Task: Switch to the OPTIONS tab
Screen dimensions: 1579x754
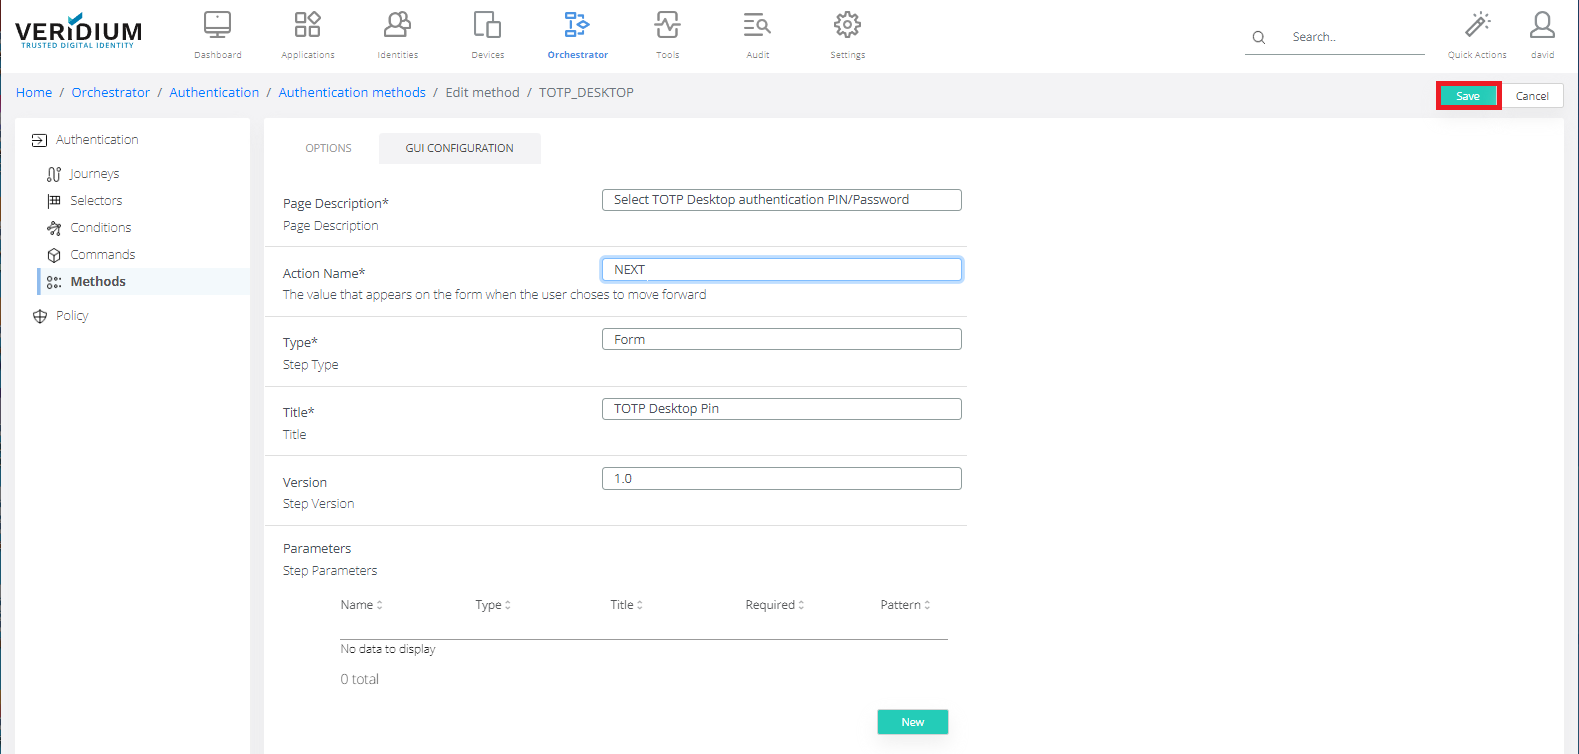Action: 328,148
